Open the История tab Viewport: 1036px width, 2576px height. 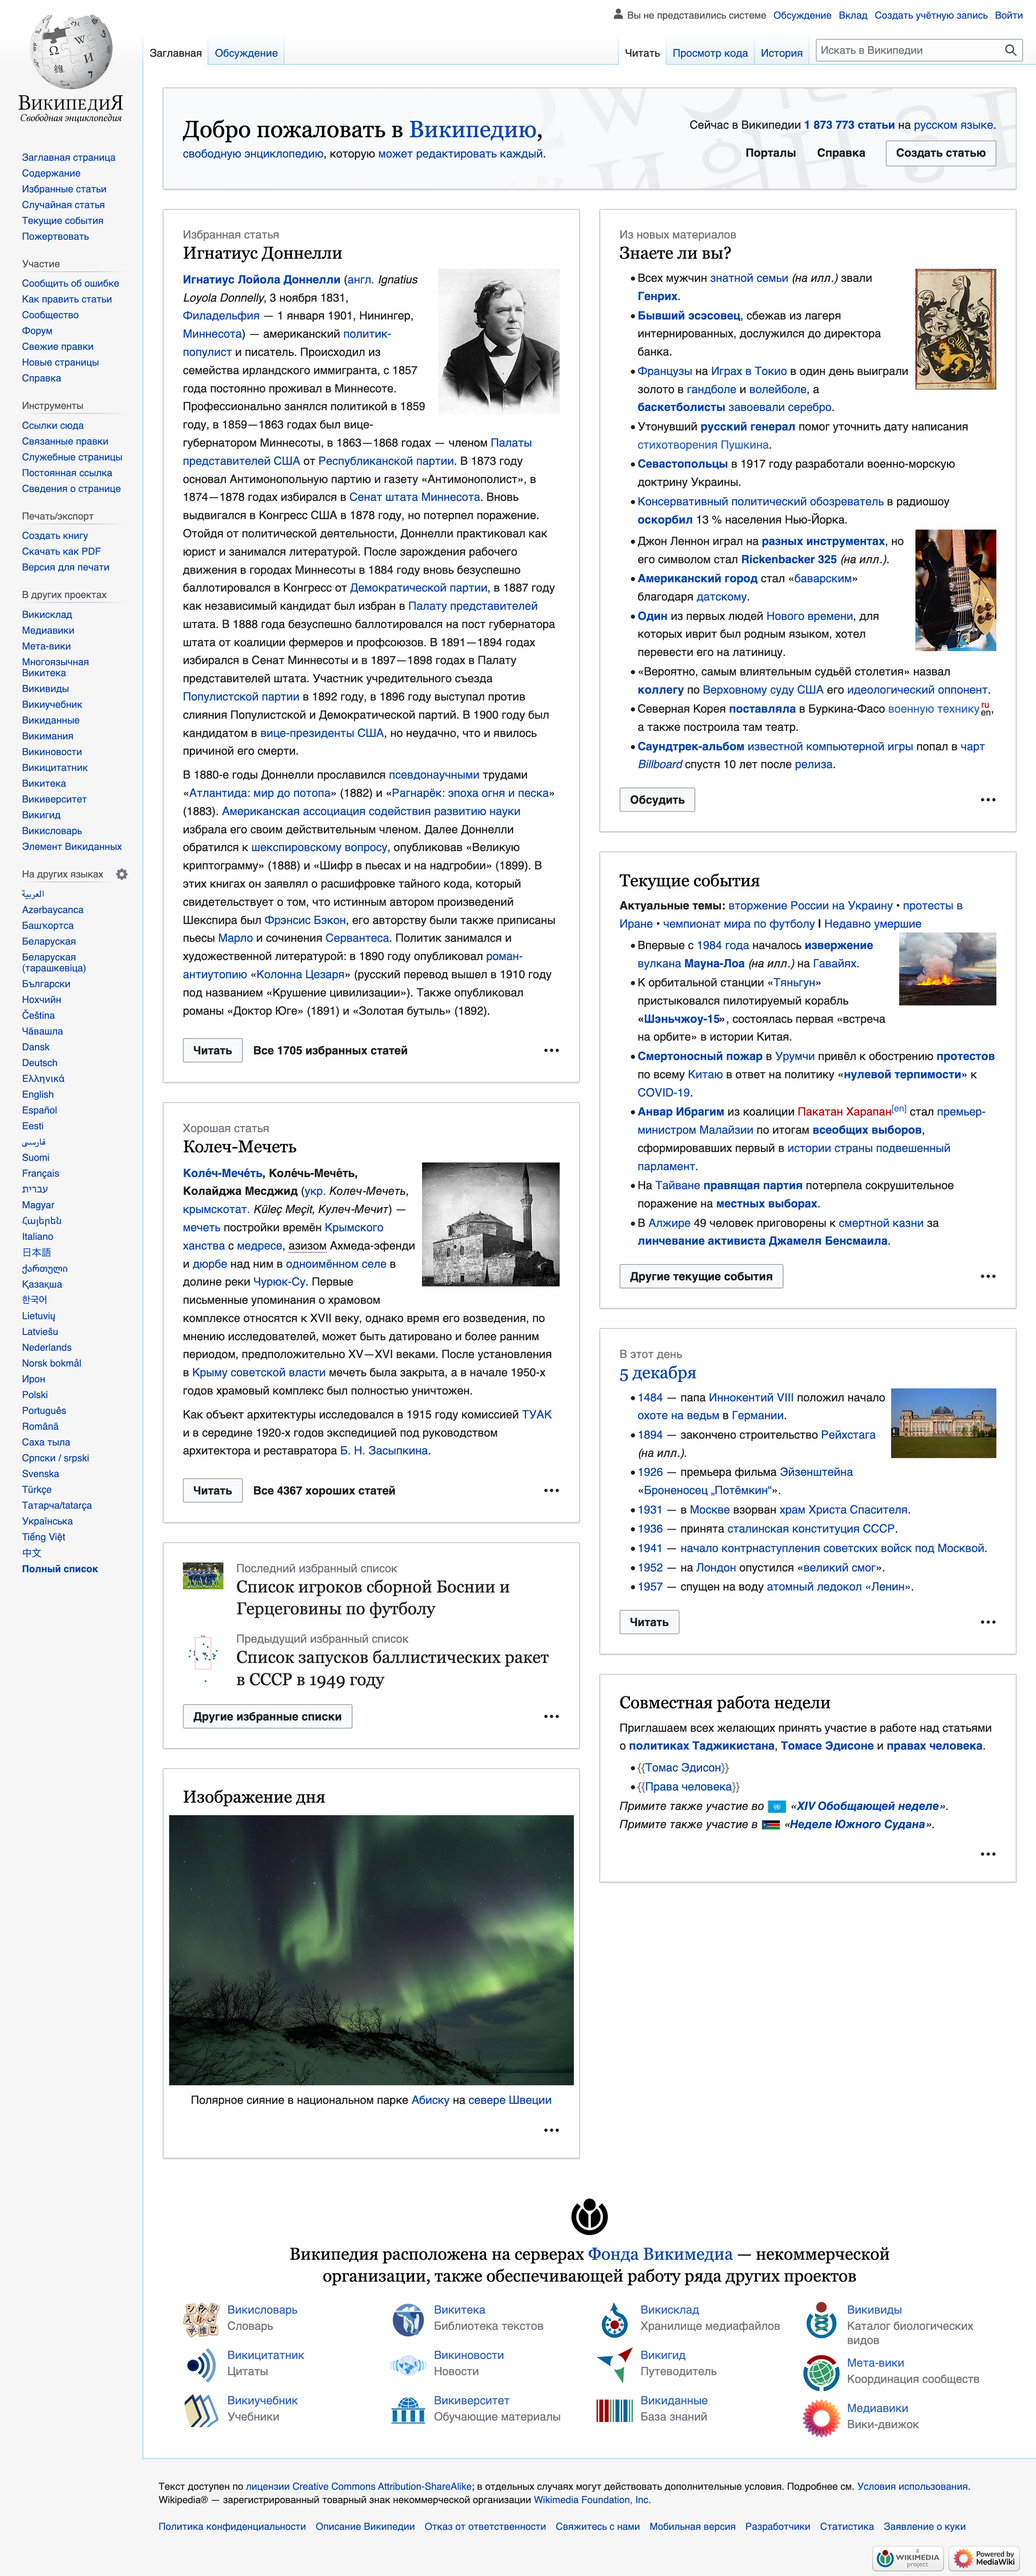781,53
